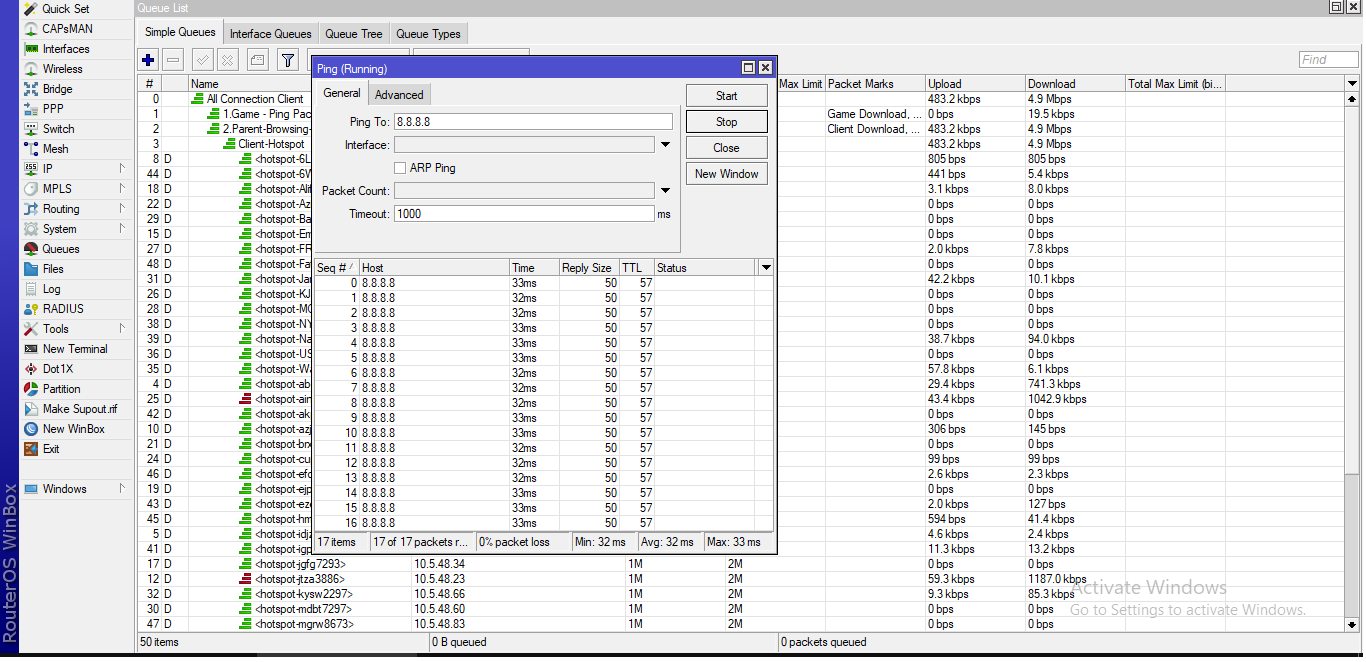Open the Dot1X menu

(x=58, y=369)
